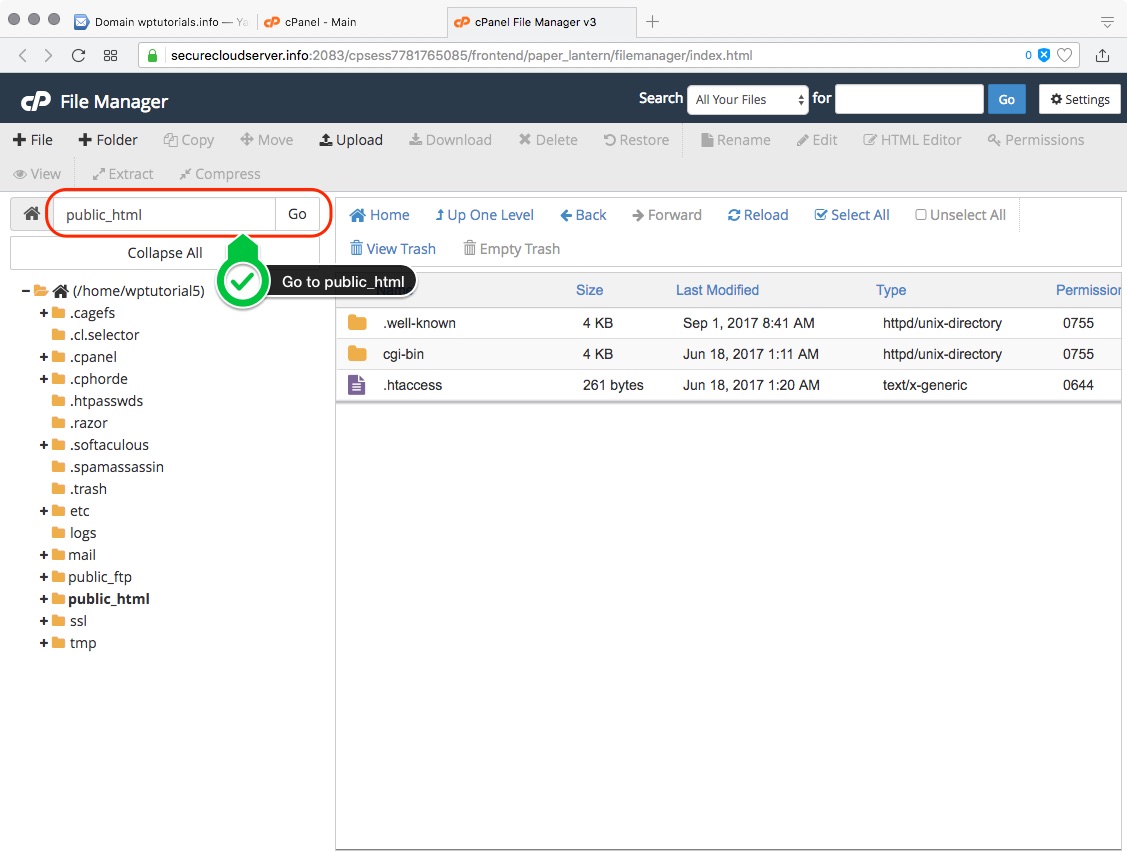Image resolution: width=1127 pixels, height=851 pixels.
Task: Click the Home navigation link
Action: click(380, 215)
